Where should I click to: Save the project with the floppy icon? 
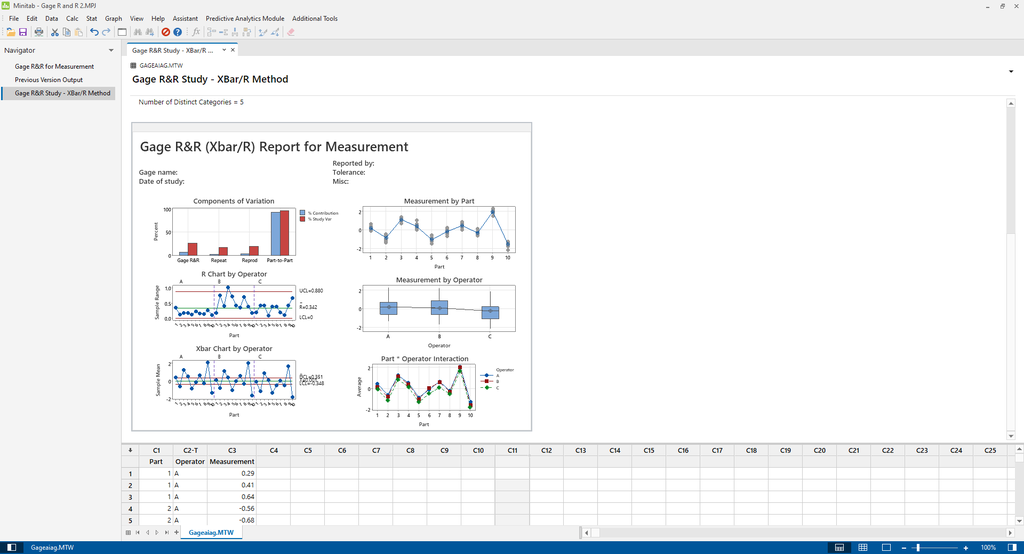tap(23, 32)
